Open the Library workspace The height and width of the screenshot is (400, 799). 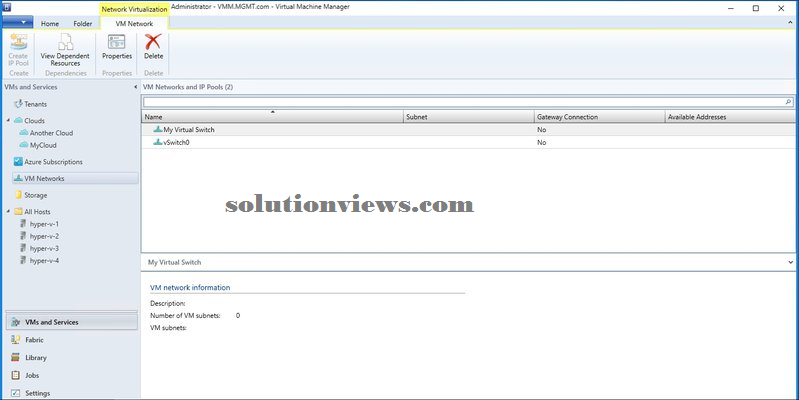[72, 358]
